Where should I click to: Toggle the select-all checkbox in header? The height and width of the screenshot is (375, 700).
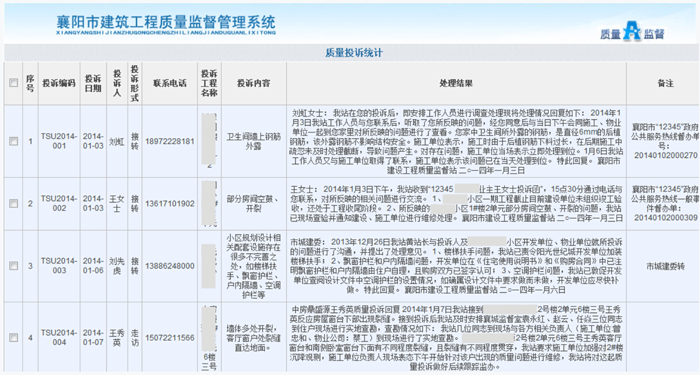(x=13, y=83)
